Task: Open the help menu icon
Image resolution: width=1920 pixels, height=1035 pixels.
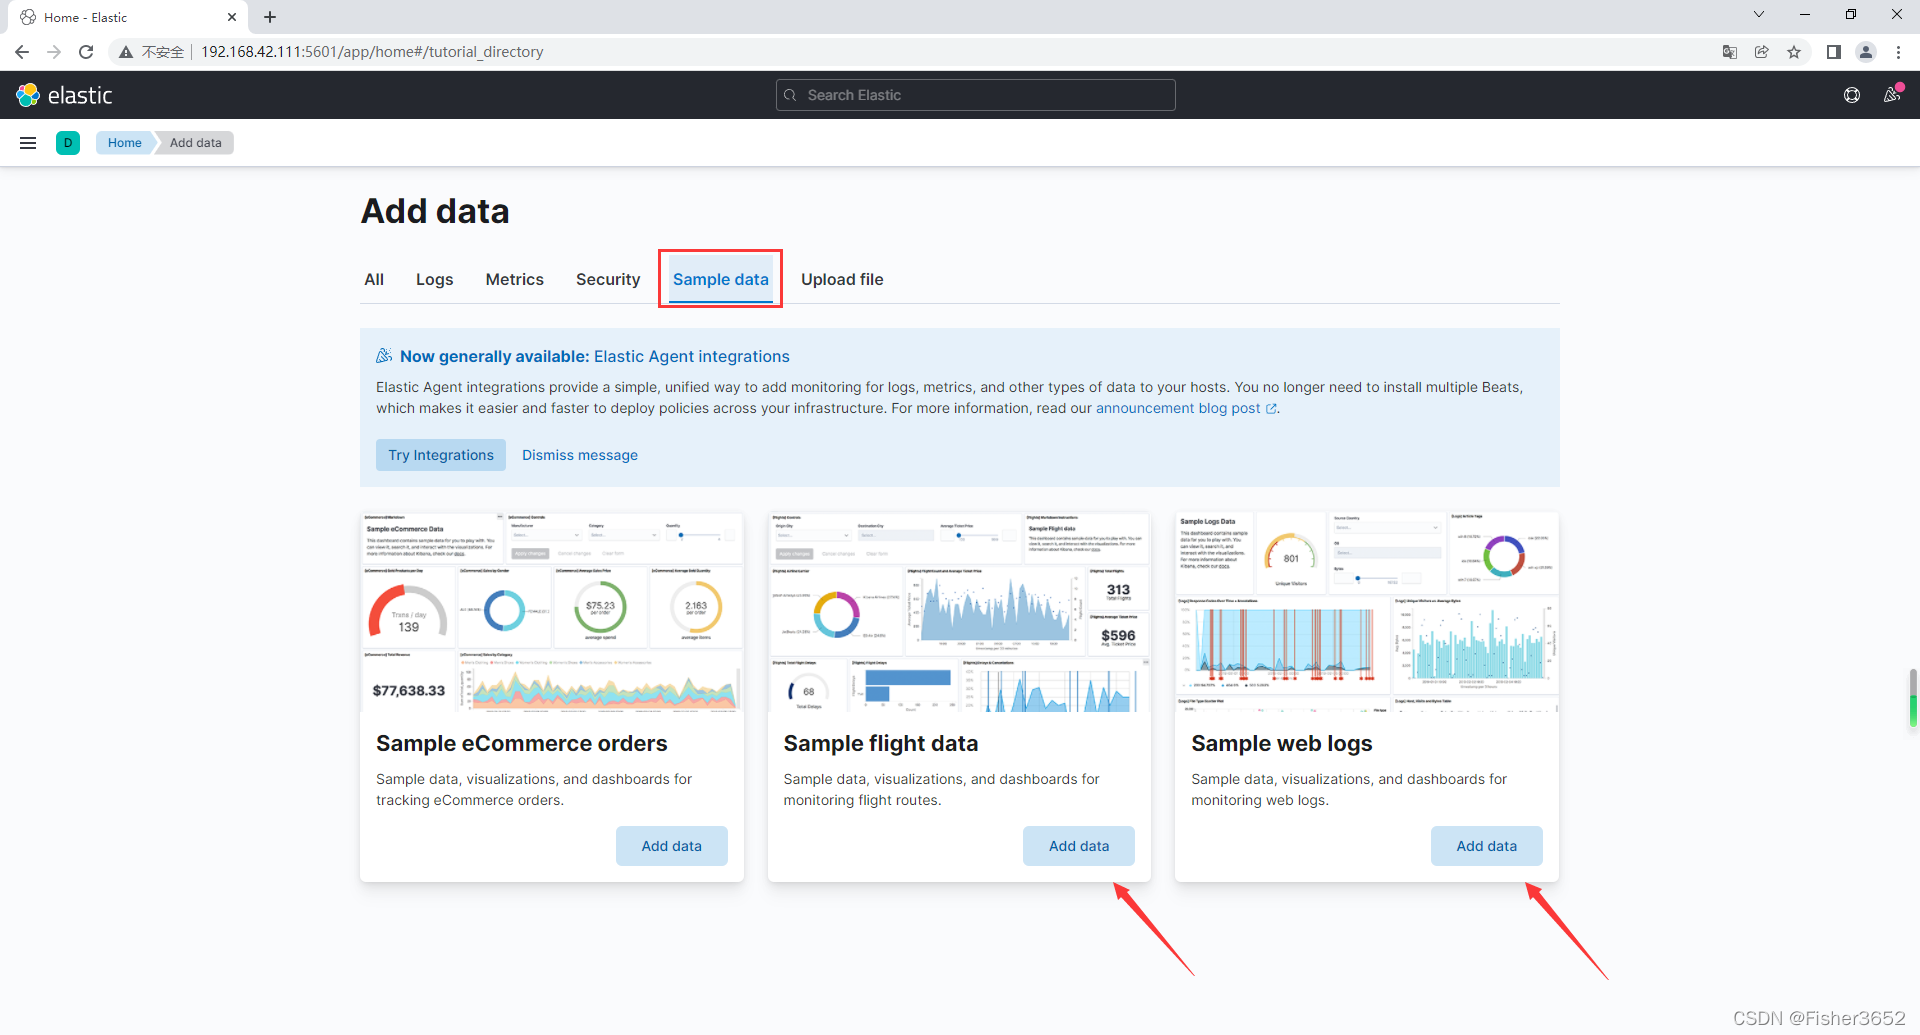Action: (x=1852, y=95)
